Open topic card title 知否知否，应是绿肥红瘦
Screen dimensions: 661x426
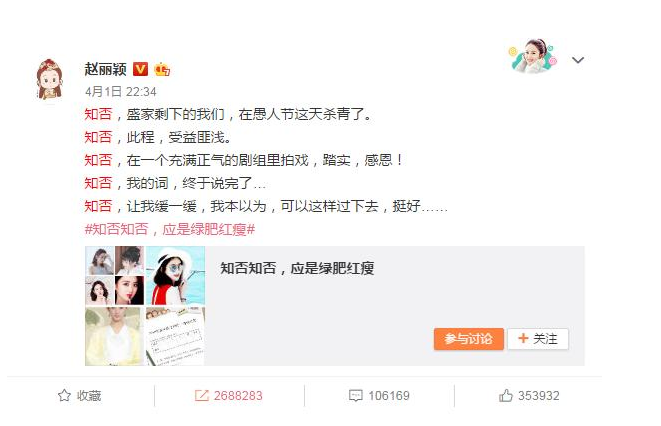tap(297, 268)
